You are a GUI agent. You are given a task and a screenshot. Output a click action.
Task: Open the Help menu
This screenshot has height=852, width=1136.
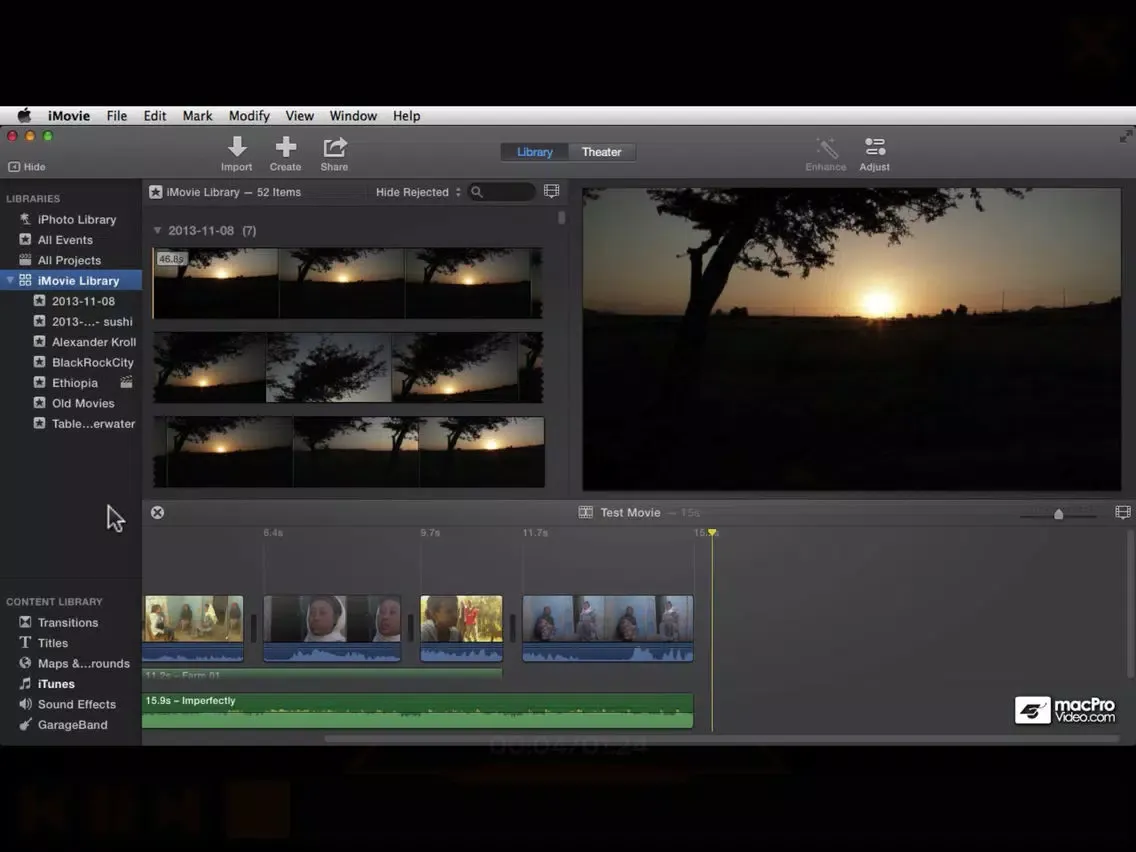point(406,116)
